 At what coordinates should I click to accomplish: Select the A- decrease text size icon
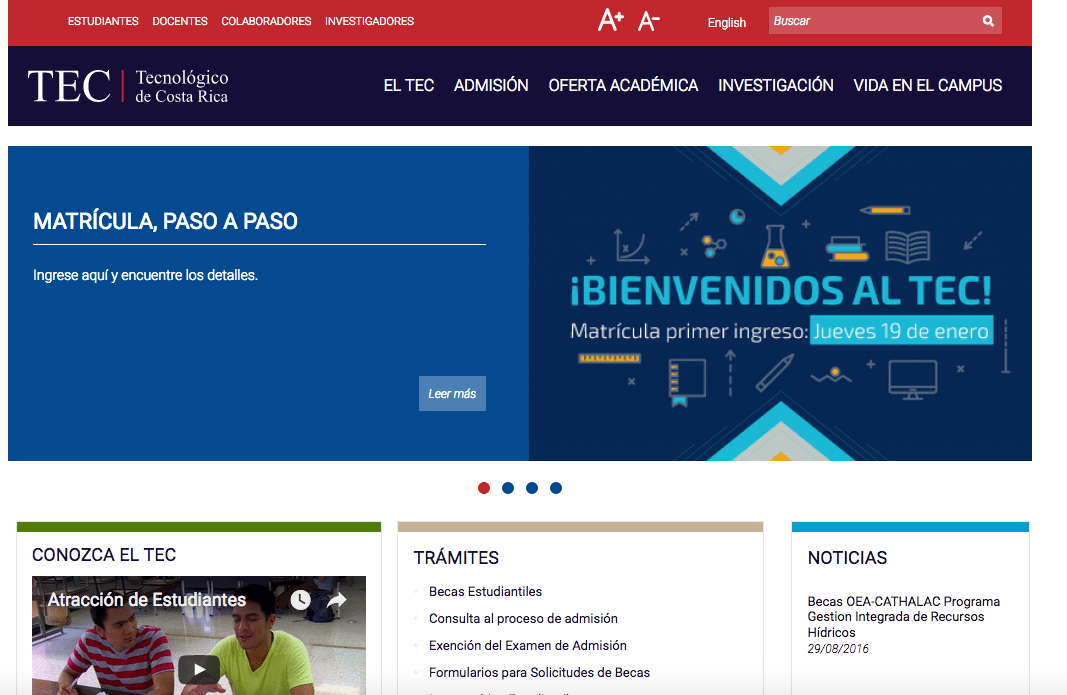click(647, 19)
